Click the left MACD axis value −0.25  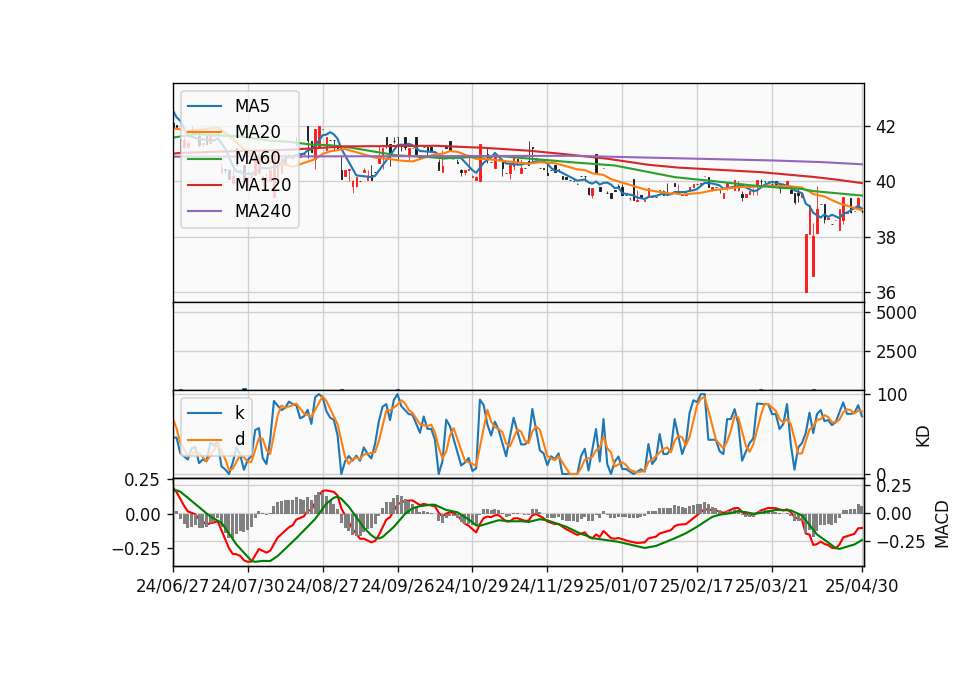(135, 549)
